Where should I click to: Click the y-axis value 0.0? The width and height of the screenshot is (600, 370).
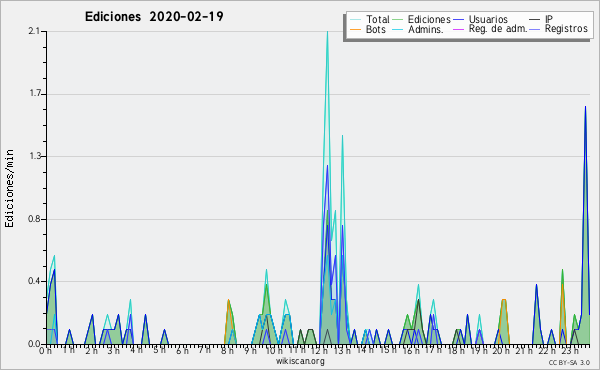34,344
